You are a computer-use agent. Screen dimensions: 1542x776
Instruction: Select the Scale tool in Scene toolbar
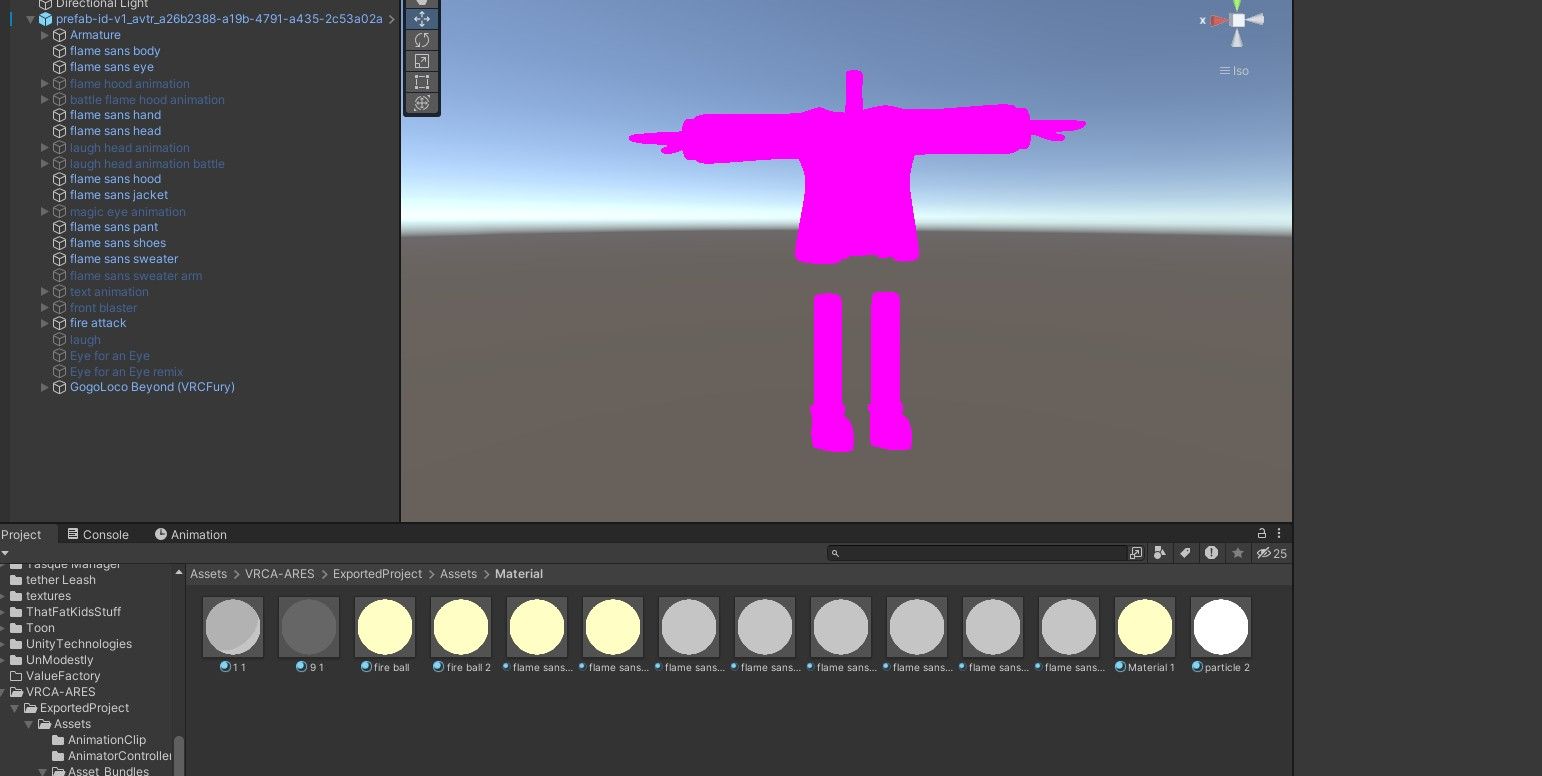422,61
